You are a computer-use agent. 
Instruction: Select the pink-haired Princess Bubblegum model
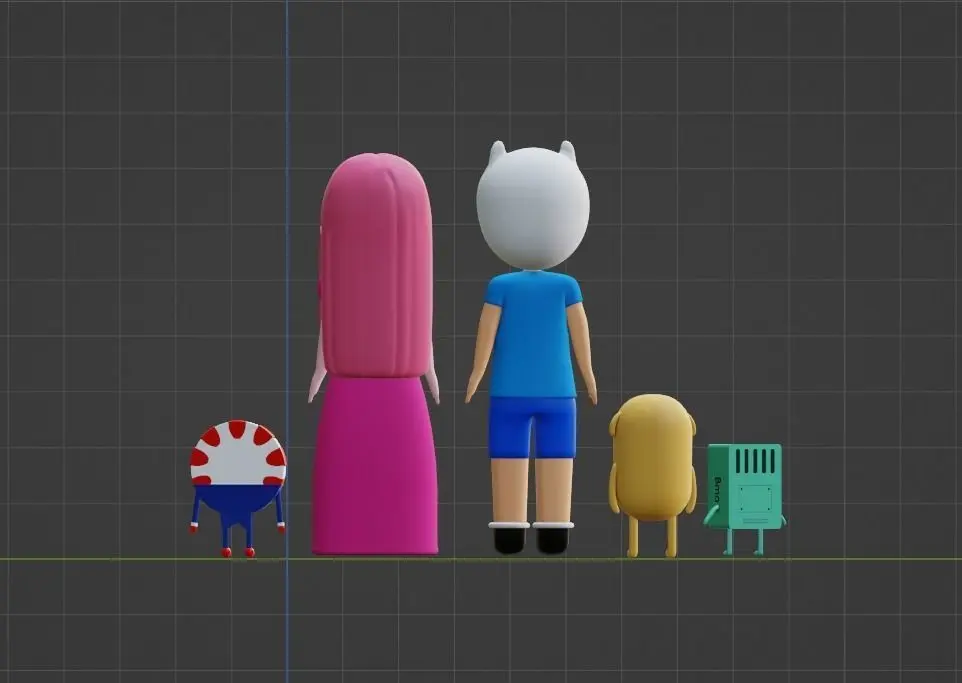374,354
